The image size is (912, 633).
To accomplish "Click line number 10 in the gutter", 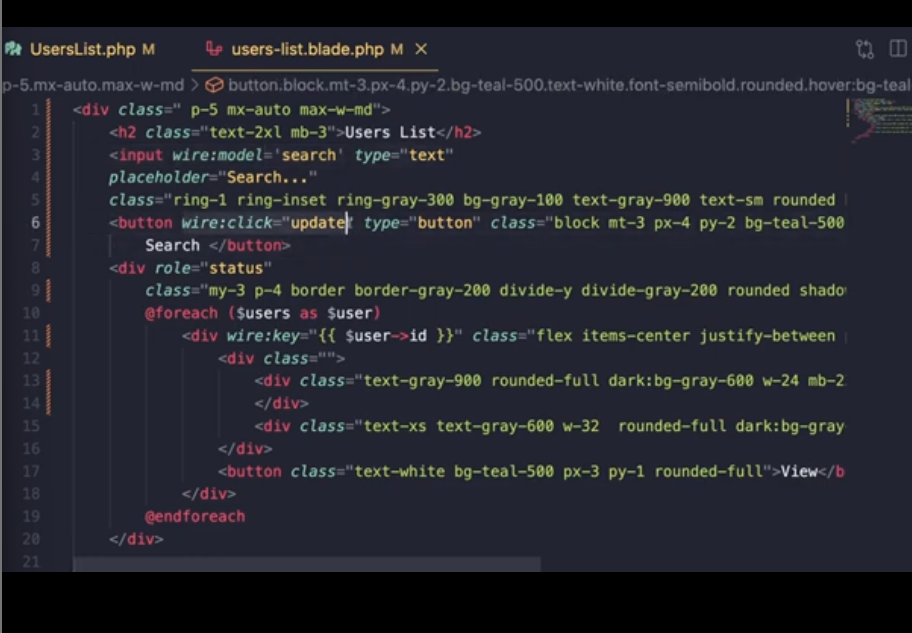I will [x=31, y=313].
